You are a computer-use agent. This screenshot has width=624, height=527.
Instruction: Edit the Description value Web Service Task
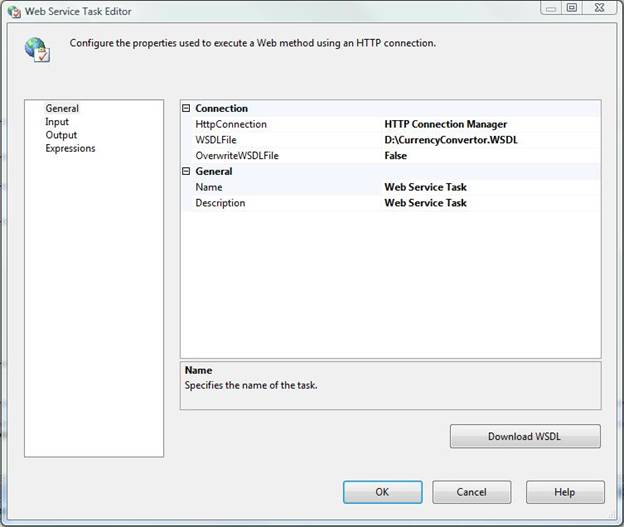coord(425,203)
